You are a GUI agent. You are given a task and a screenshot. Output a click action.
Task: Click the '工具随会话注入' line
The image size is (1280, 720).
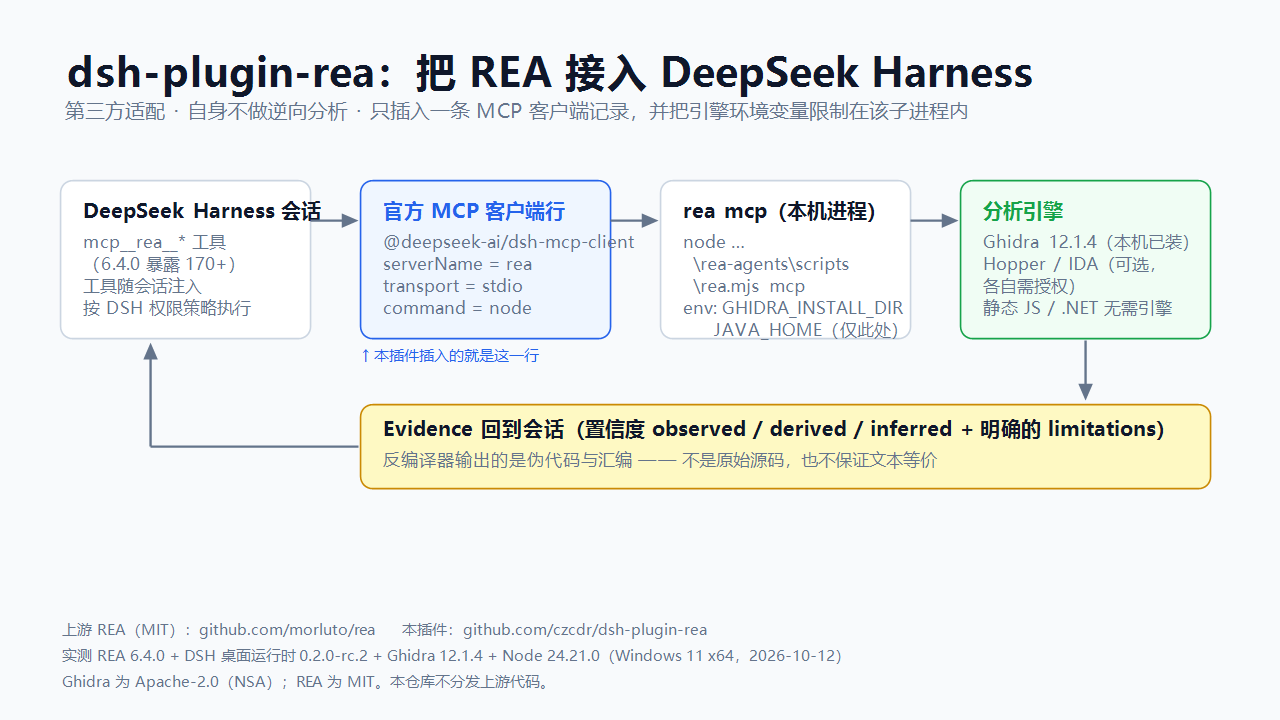pos(142,286)
